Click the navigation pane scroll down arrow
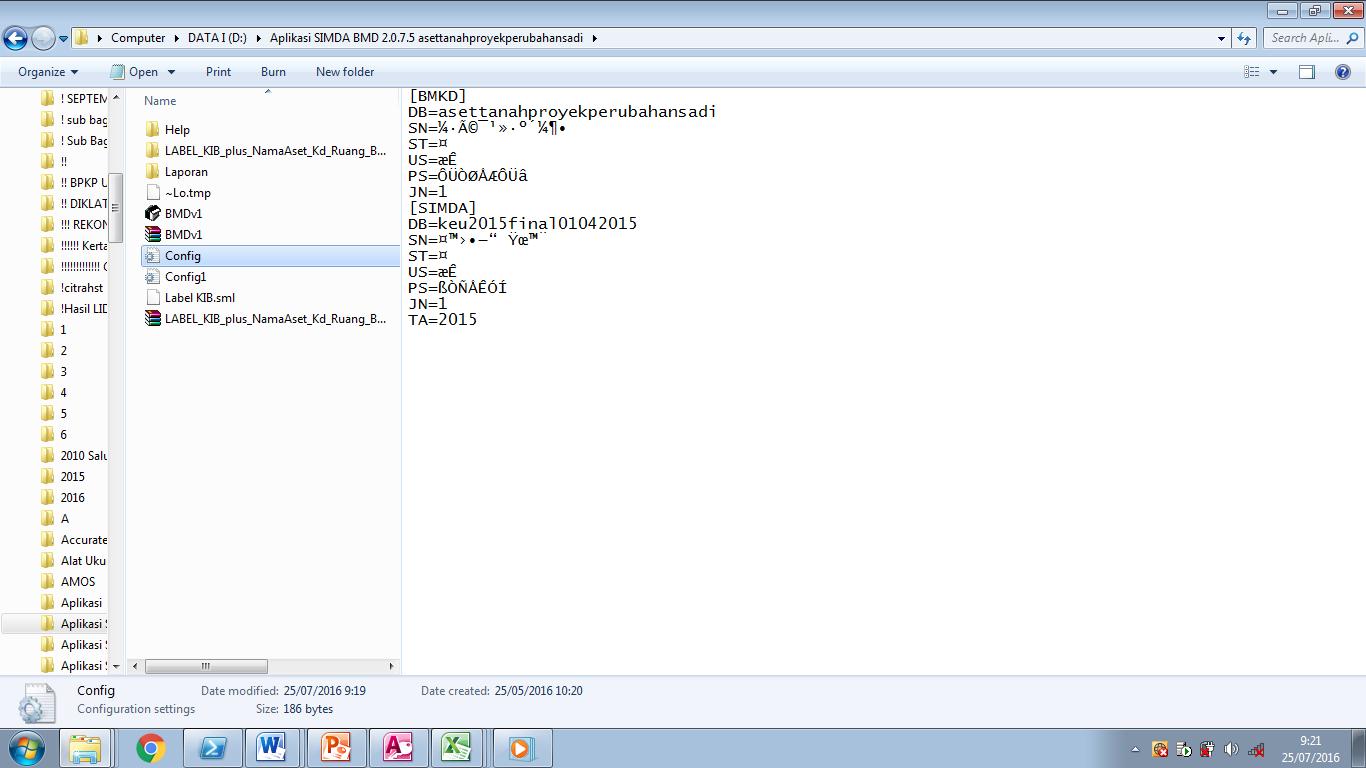Image resolution: width=1366 pixels, height=768 pixels. (x=116, y=666)
